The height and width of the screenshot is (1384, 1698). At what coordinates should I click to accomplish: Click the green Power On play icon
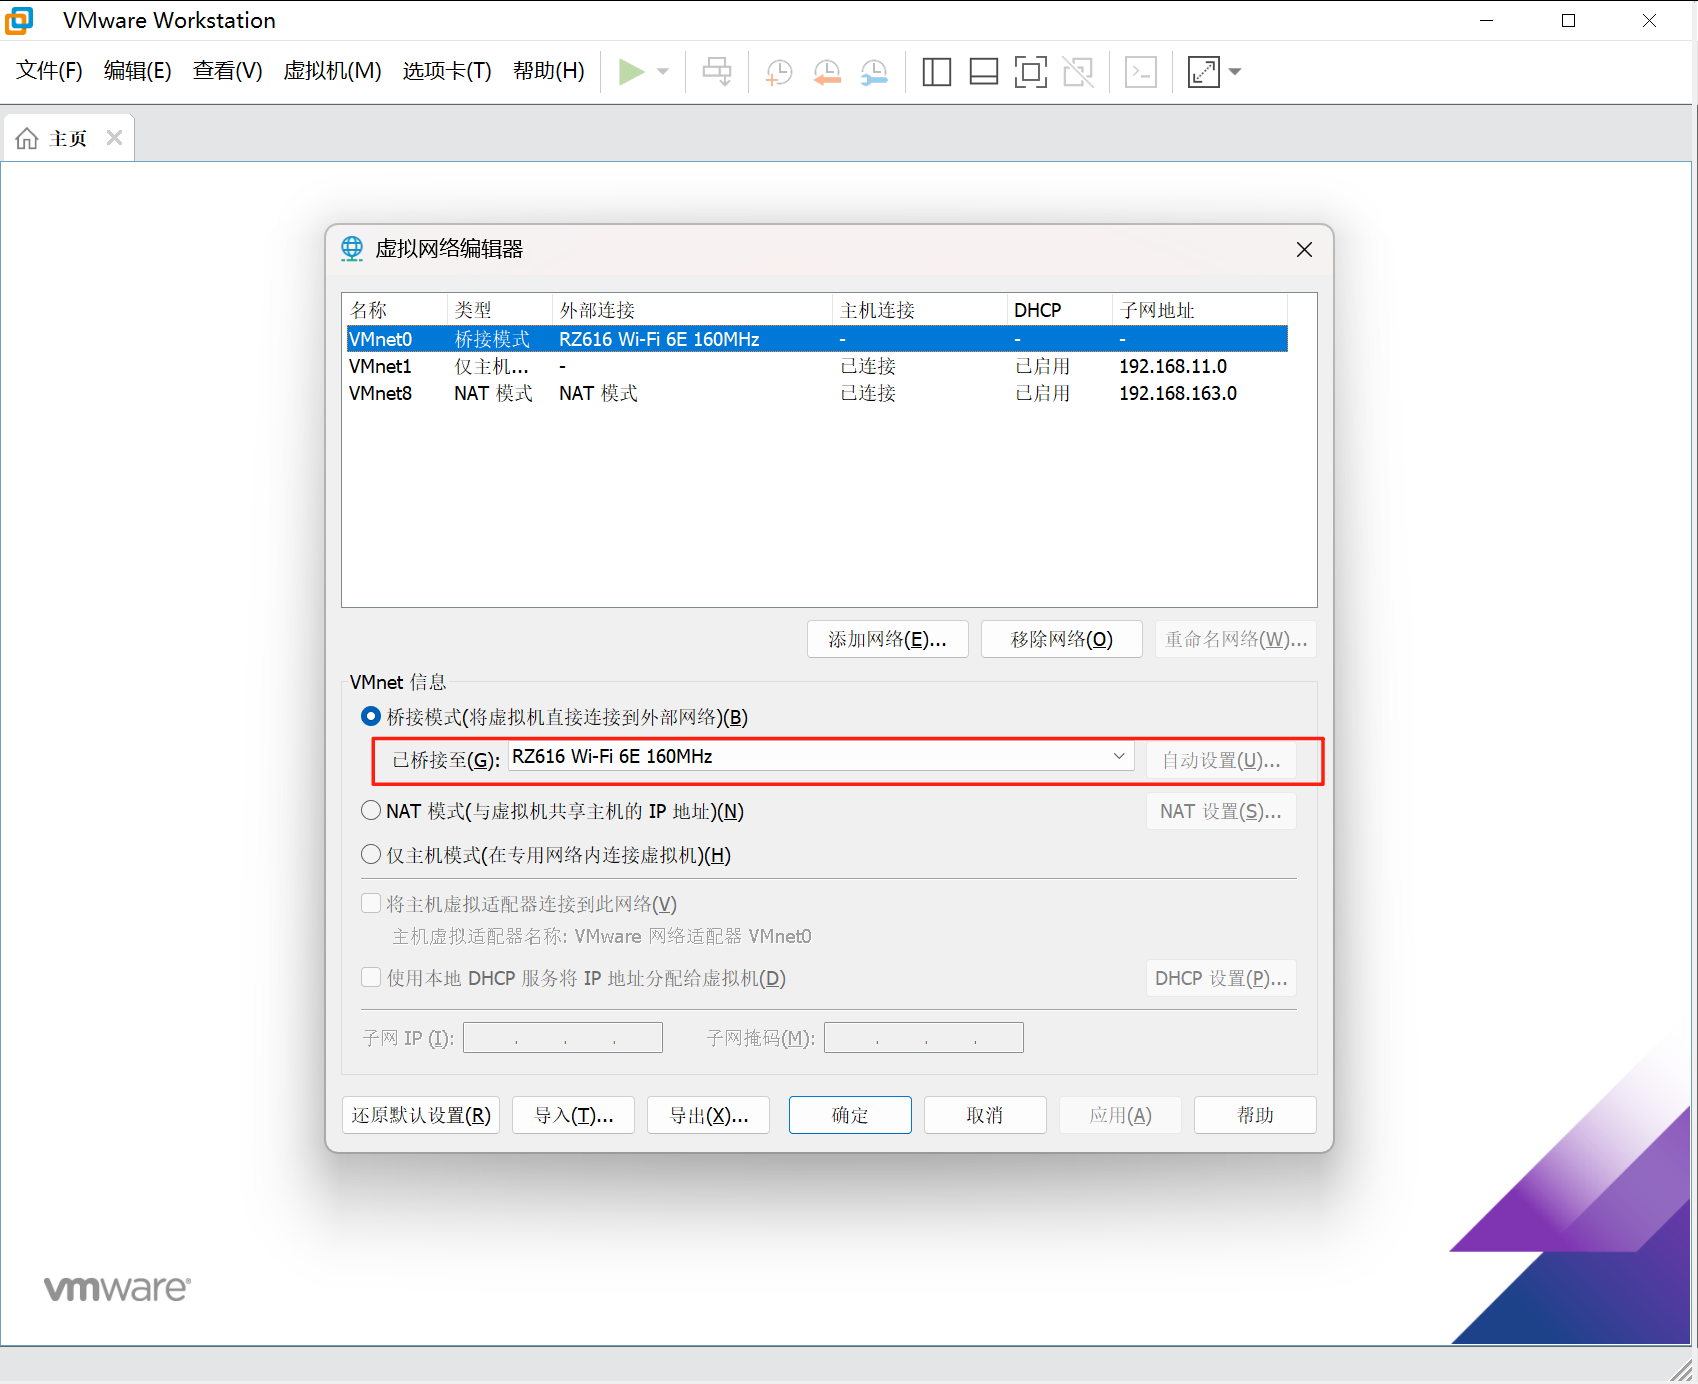tap(631, 71)
